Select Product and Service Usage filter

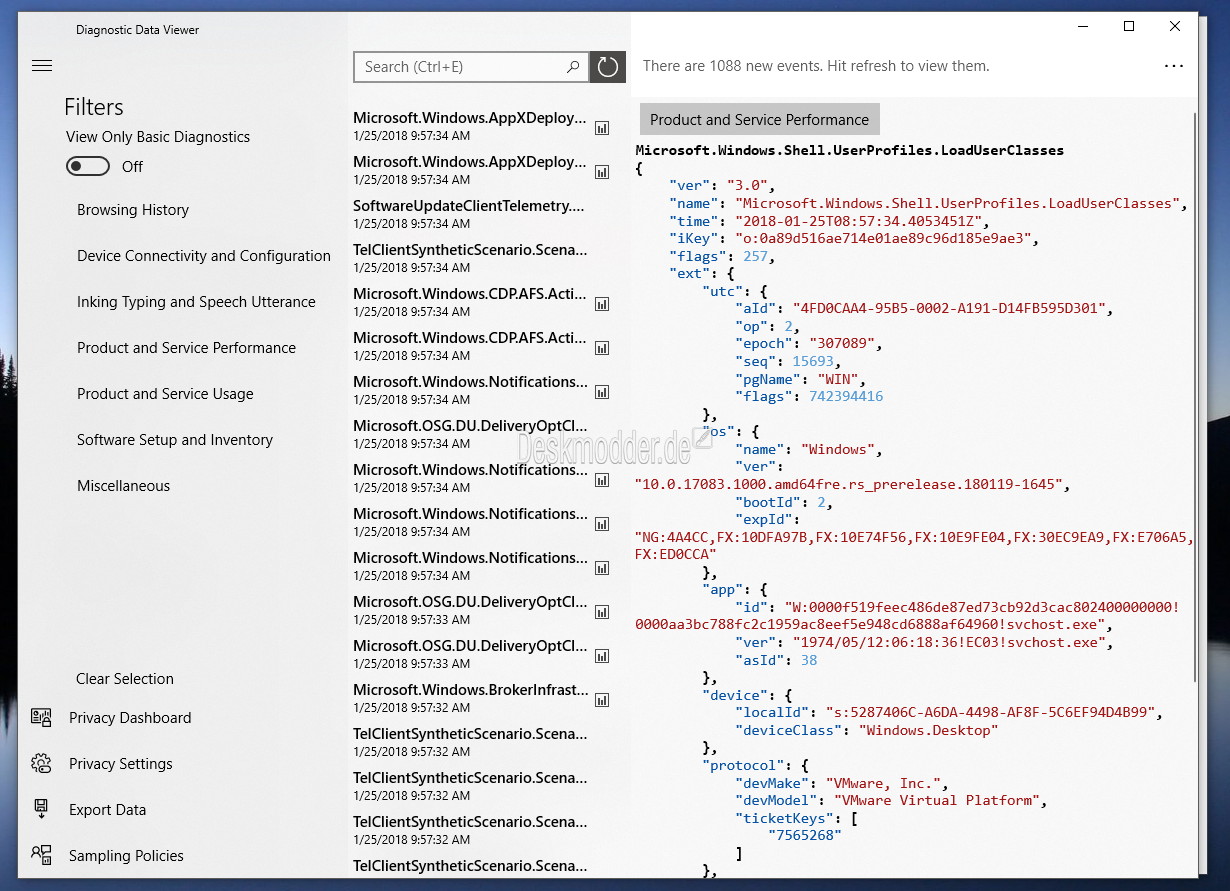pos(165,394)
